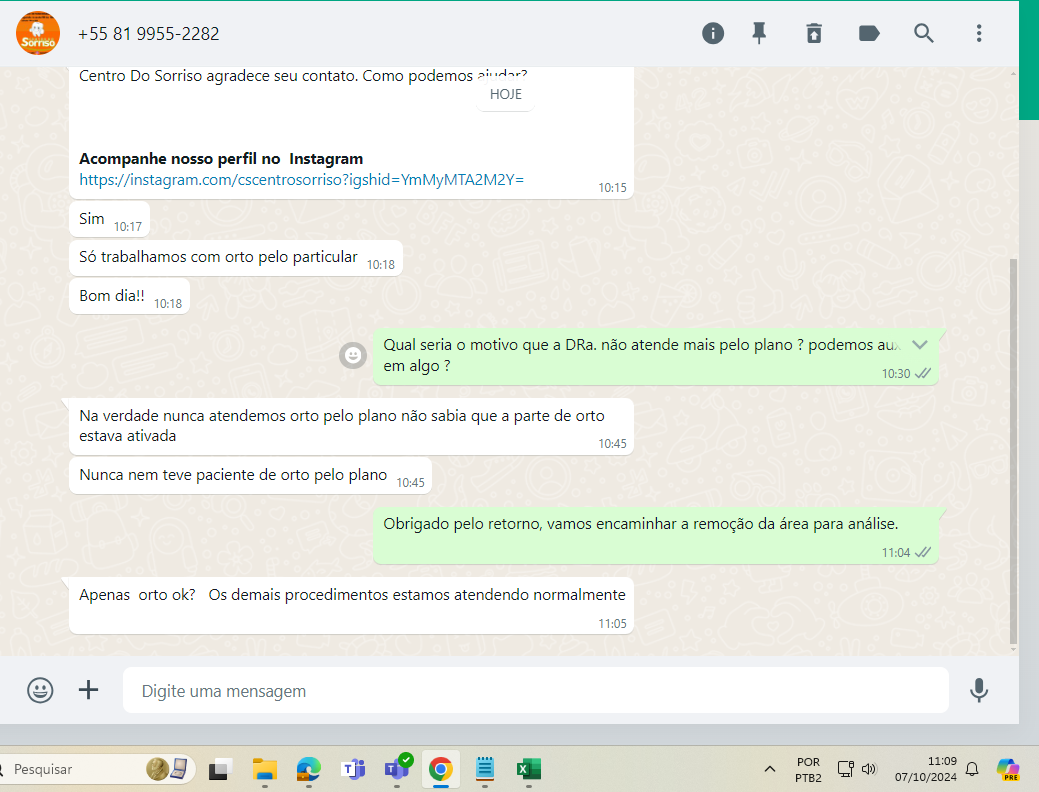
Task: Click the chat vertical scrollbar
Action: 1012,451
